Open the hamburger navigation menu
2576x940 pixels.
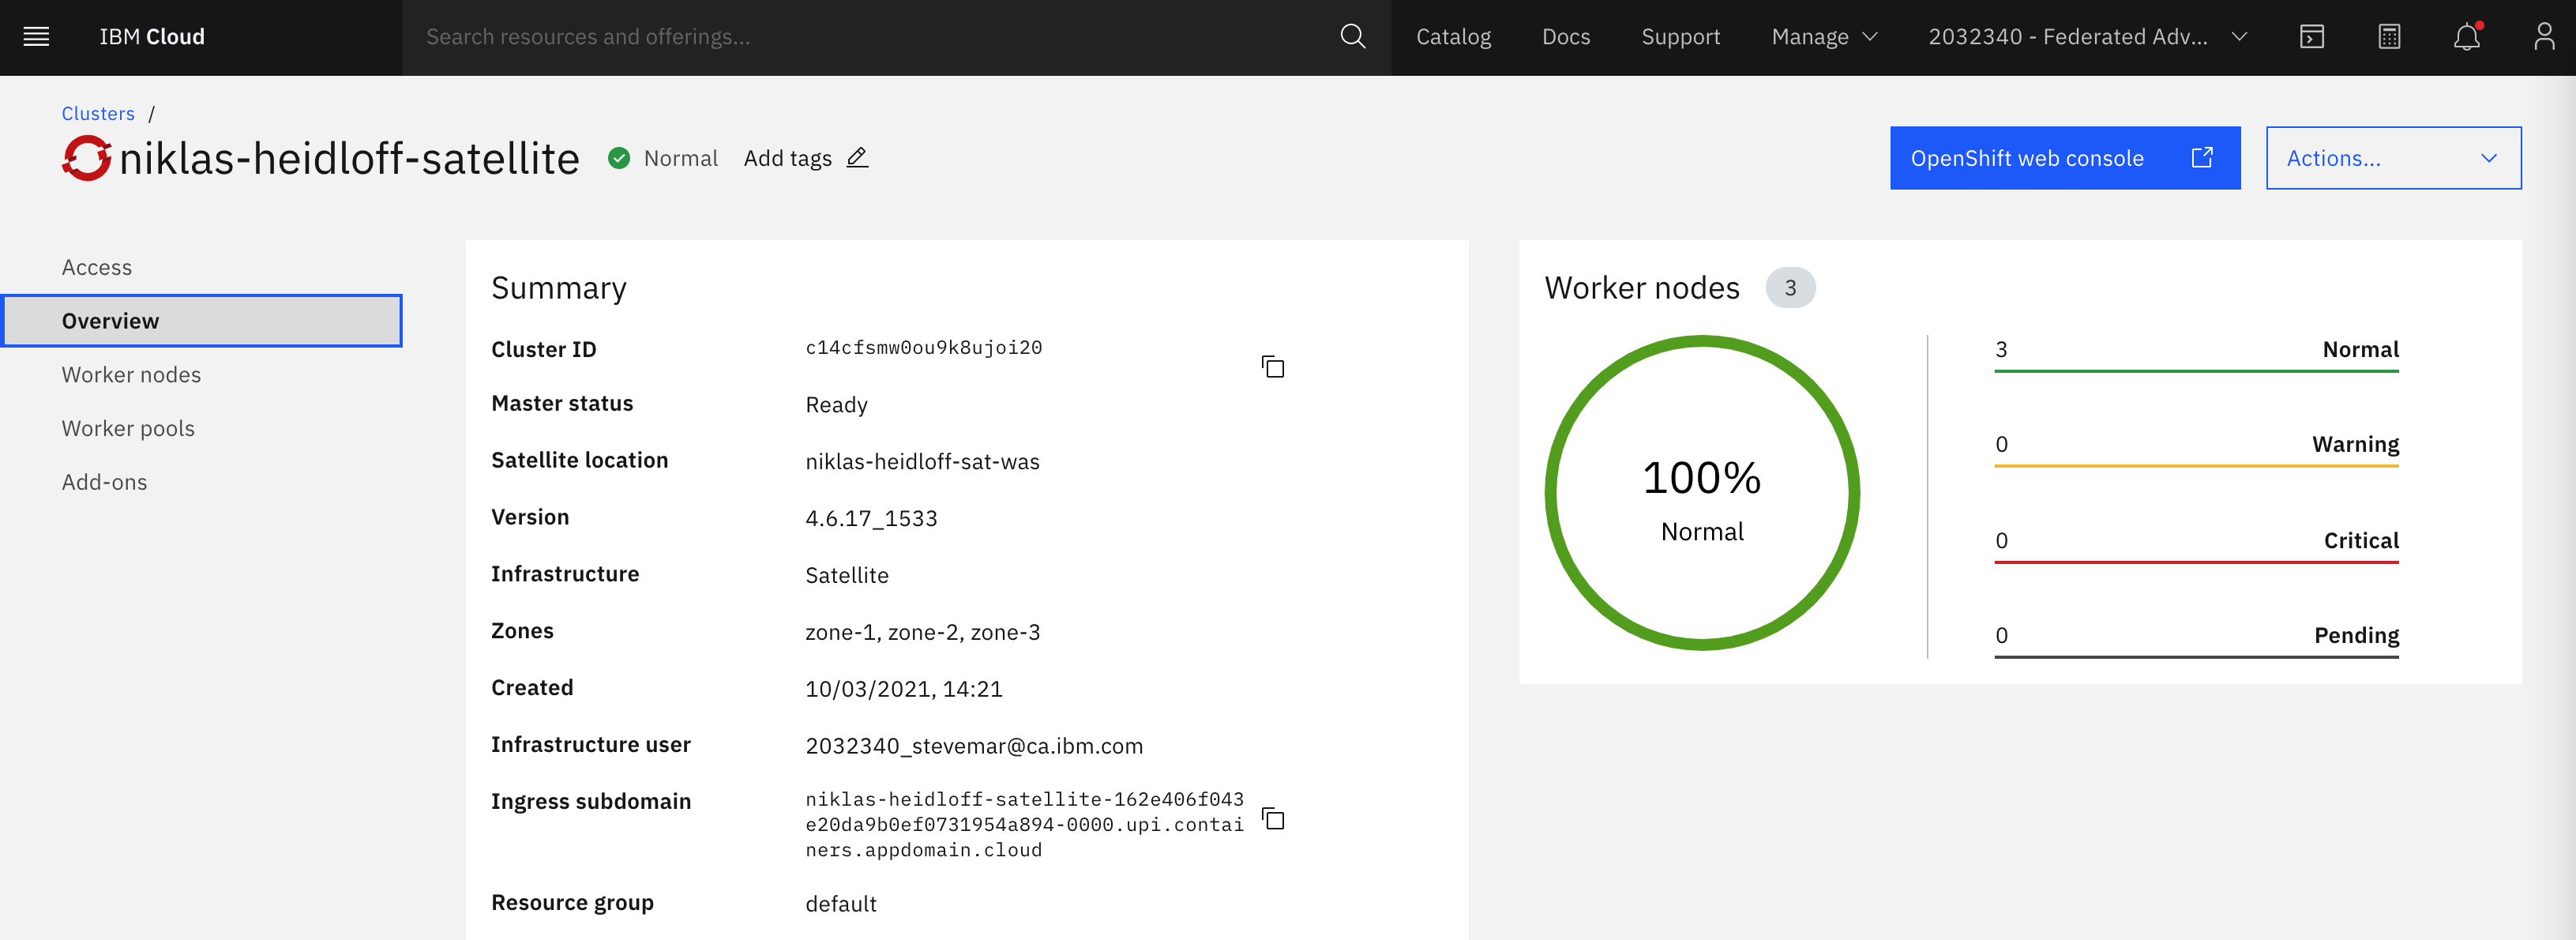point(36,37)
